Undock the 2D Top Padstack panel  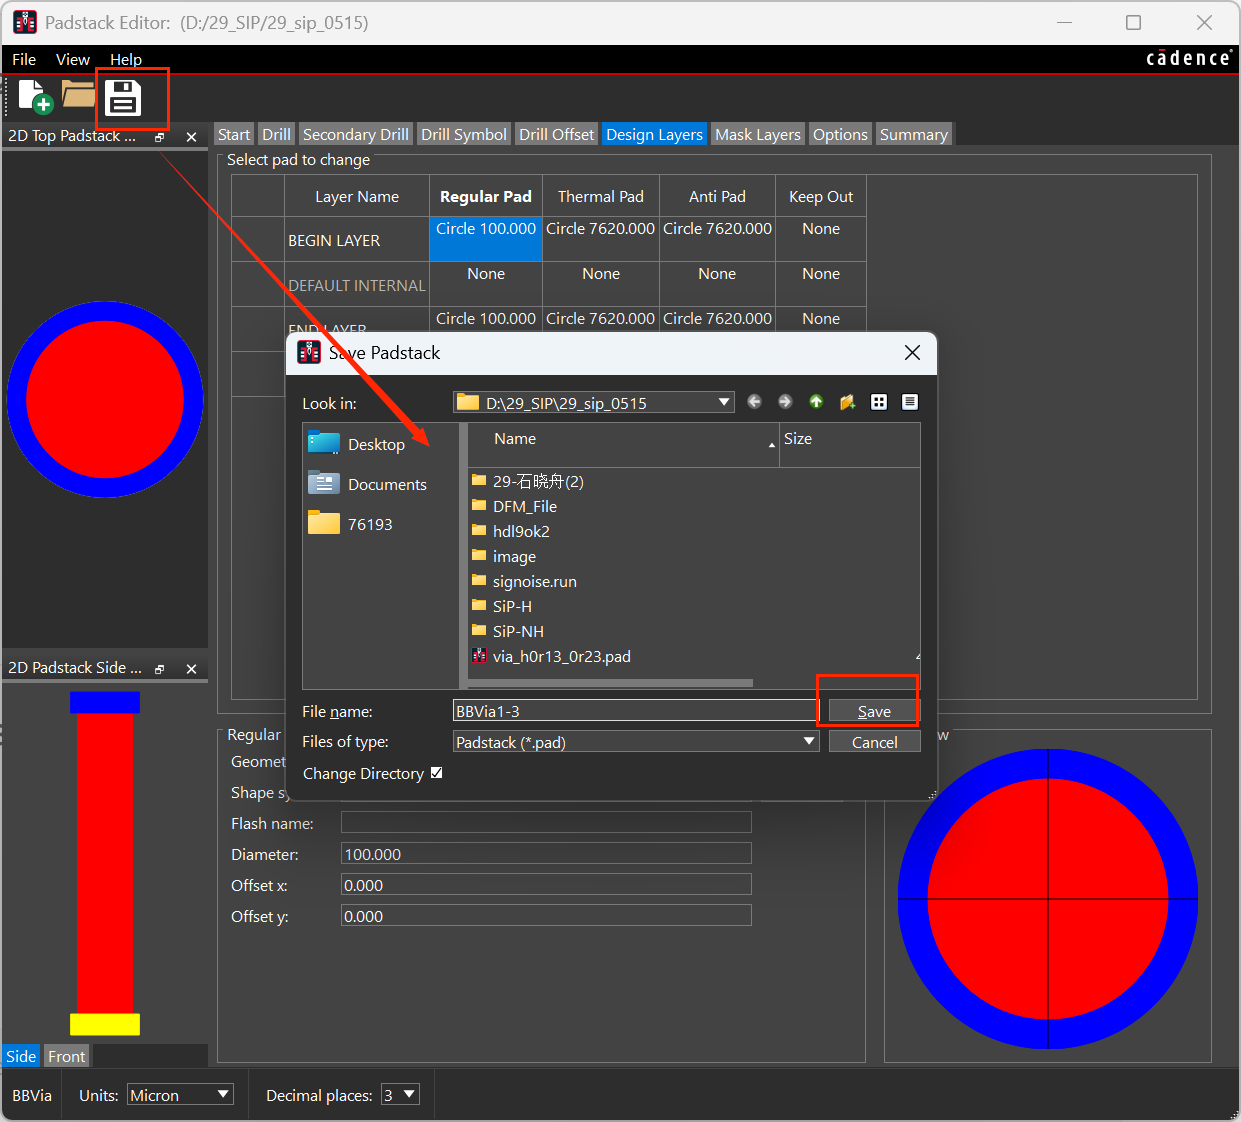point(160,137)
